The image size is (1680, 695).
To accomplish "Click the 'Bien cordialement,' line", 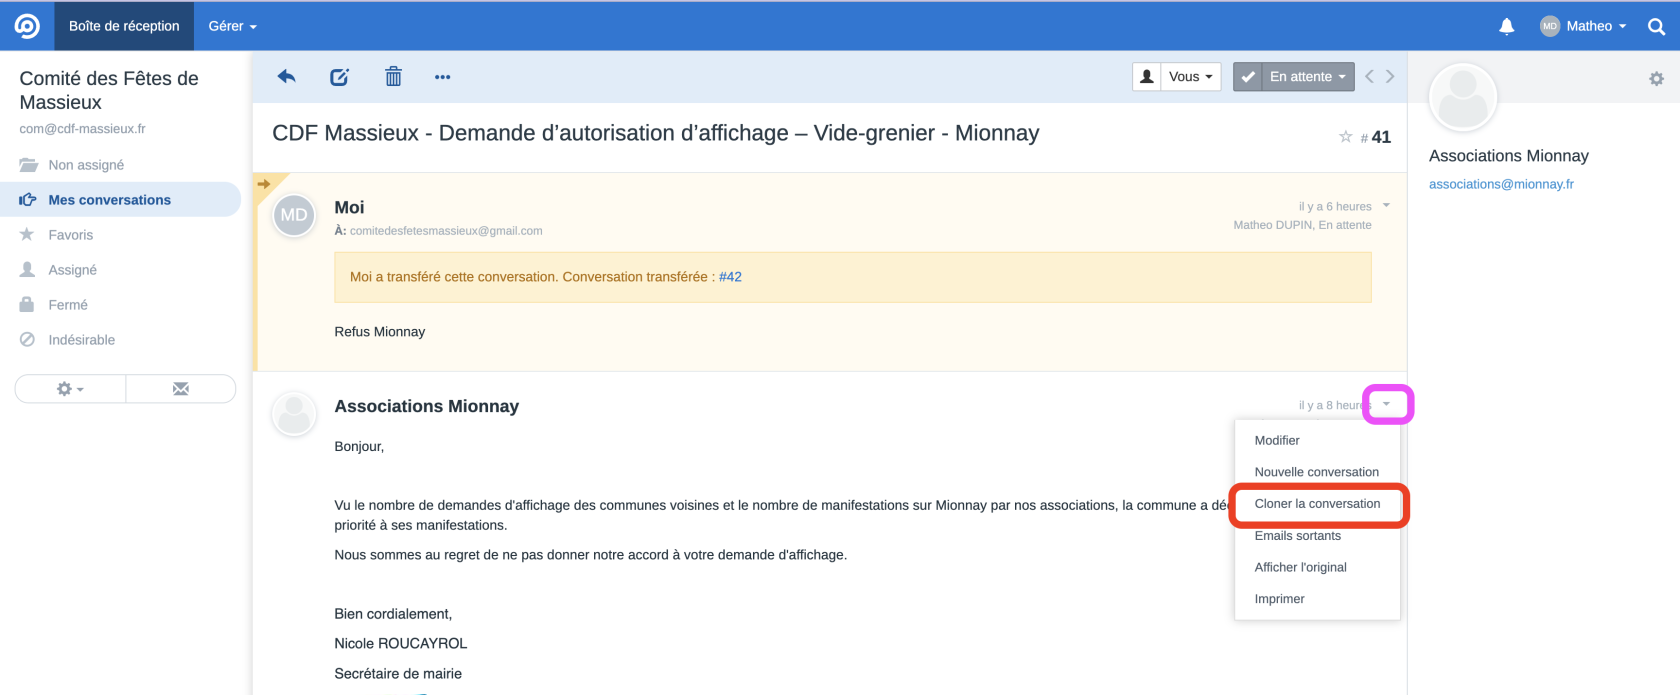I will [x=393, y=614].
